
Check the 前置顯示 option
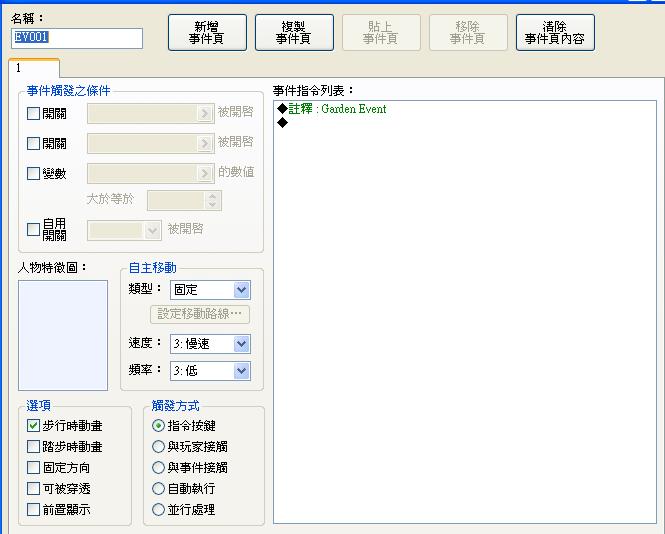click(33, 509)
